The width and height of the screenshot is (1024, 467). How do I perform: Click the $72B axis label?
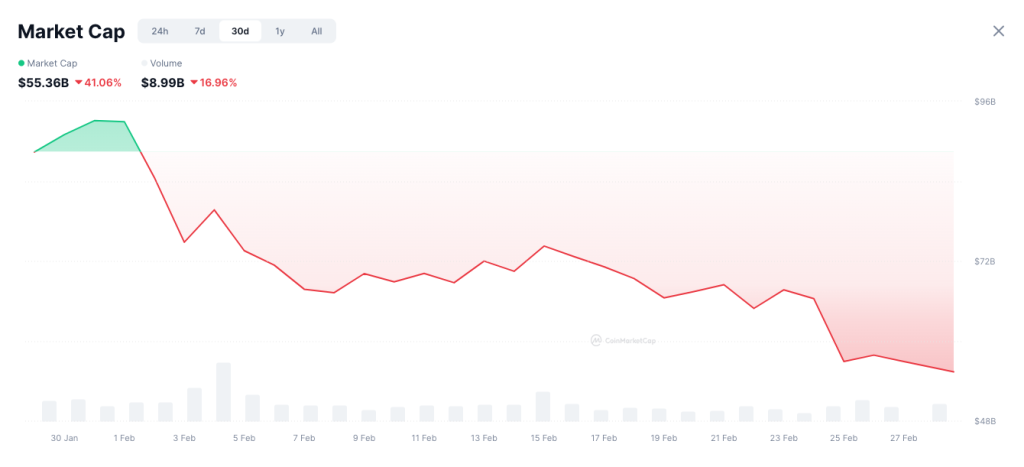point(985,262)
